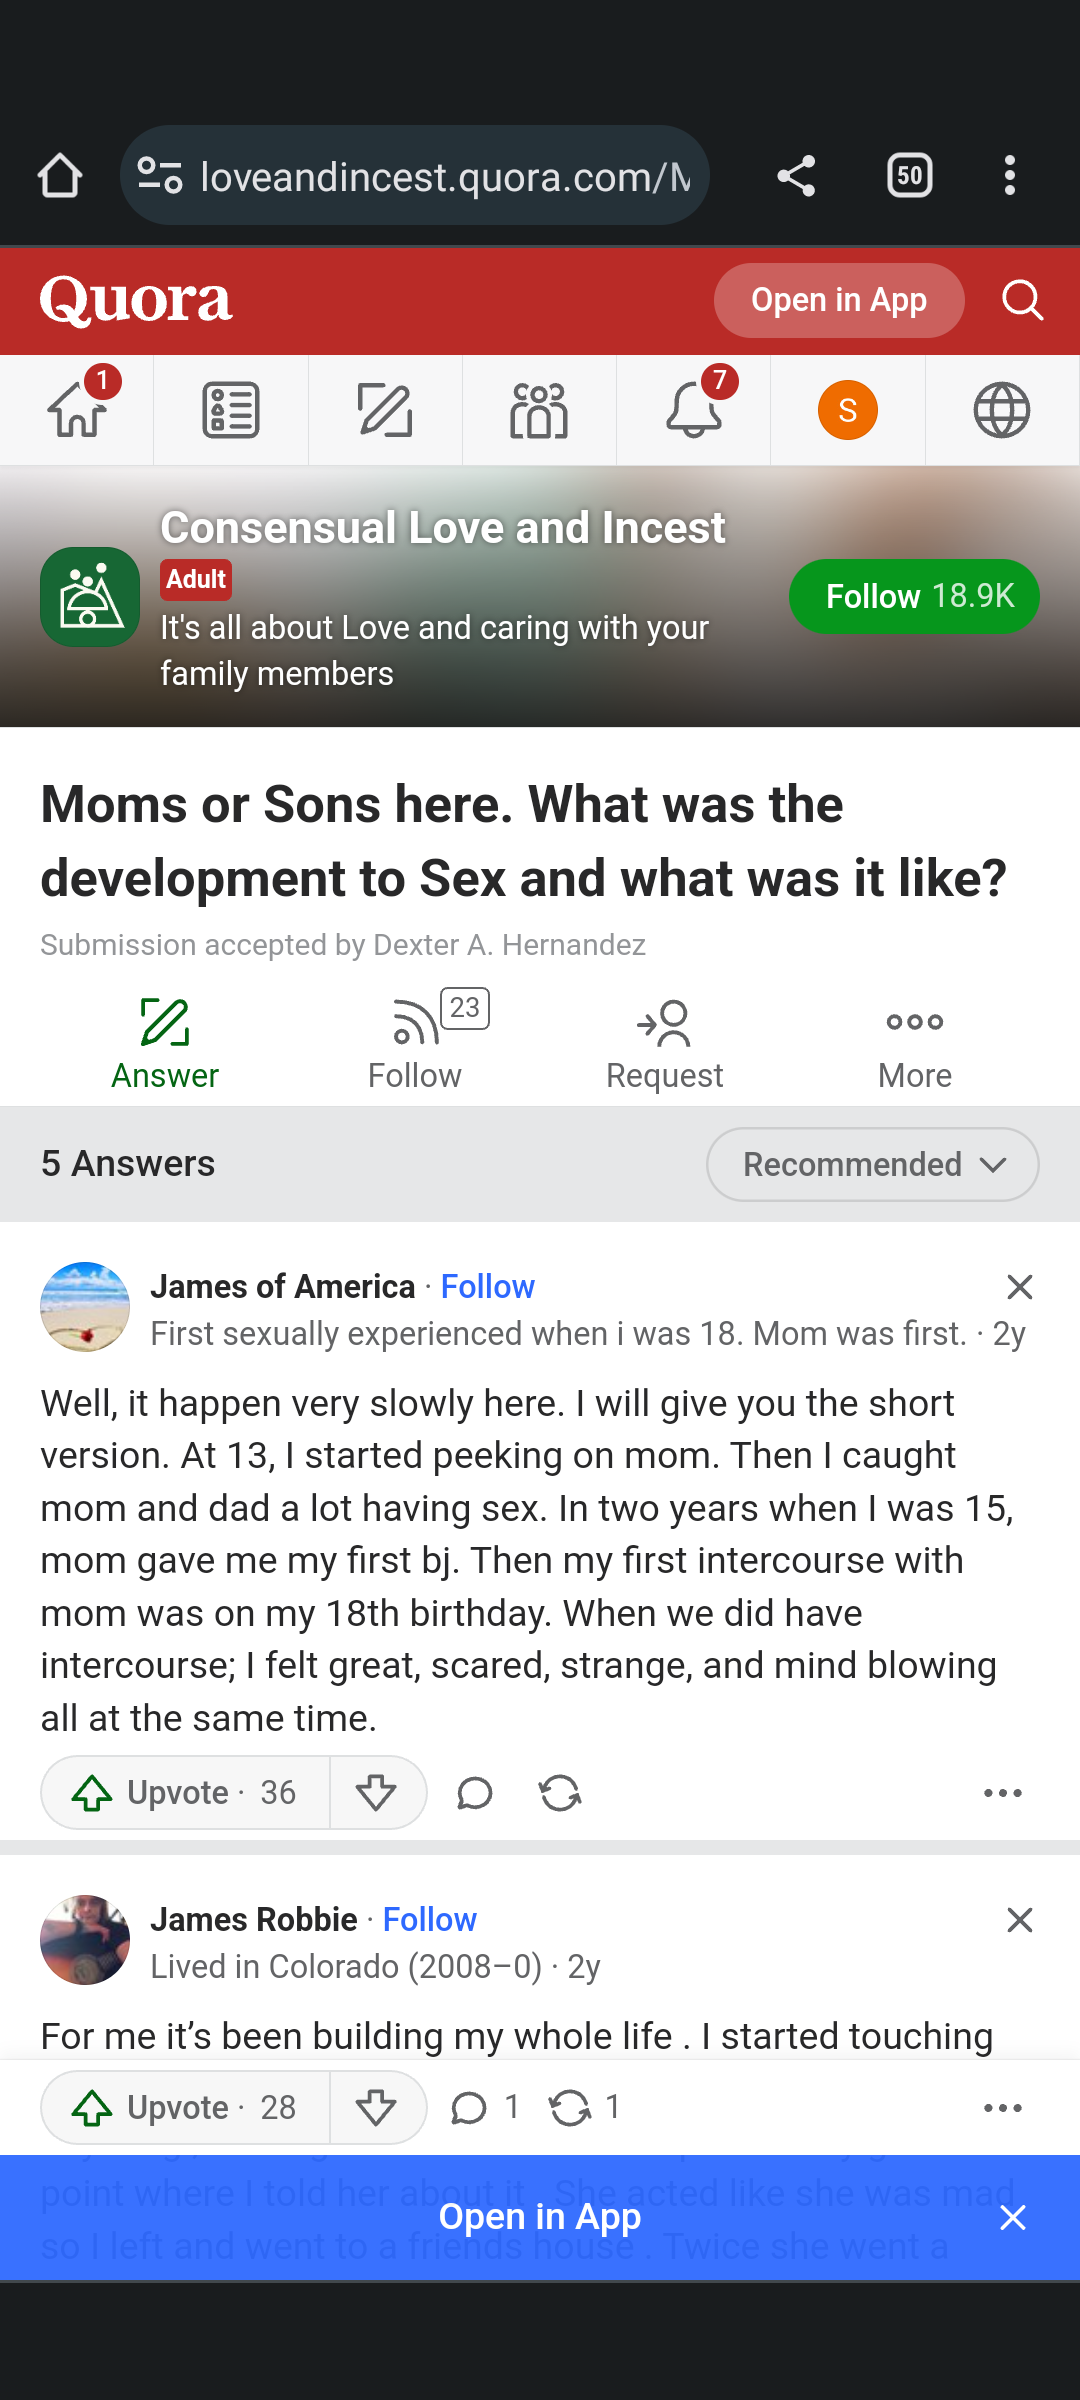Follow the Consensual Love and Incest space
The height and width of the screenshot is (2400, 1080).
(x=913, y=596)
